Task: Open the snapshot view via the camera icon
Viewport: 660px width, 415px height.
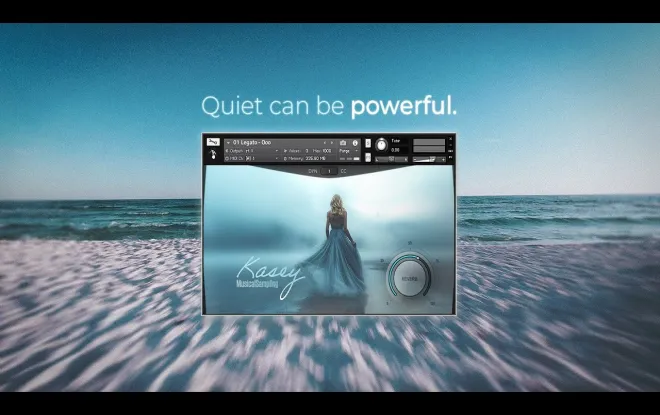Action: pyautogui.click(x=343, y=143)
